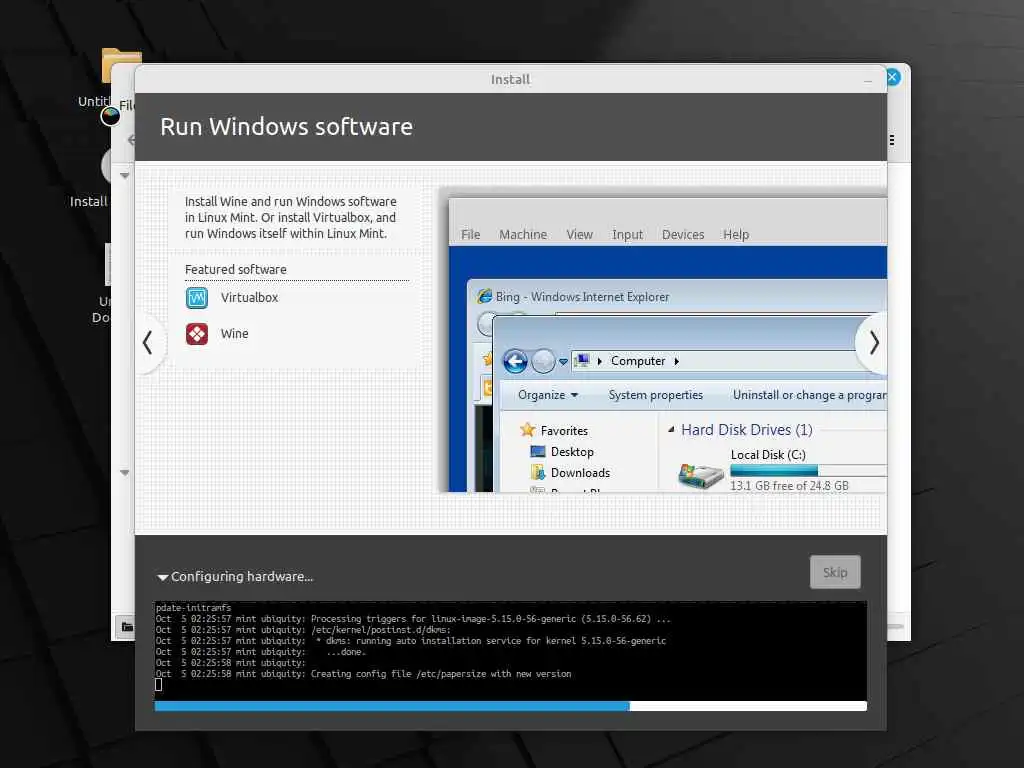Click the Virtualbox label text
The height and width of the screenshot is (768, 1024).
[x=249, y=298]
